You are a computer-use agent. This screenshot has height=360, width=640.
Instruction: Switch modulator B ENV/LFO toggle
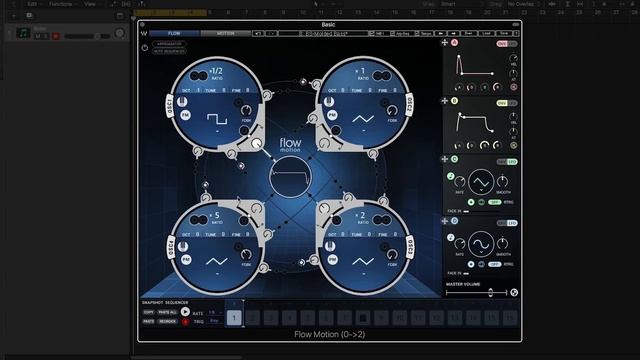click(x=507, y=103)
